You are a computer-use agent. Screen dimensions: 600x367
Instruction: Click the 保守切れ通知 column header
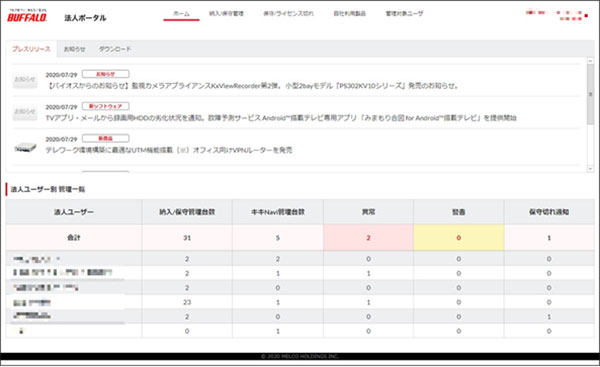pyautogui.click(x=549, y=212)
